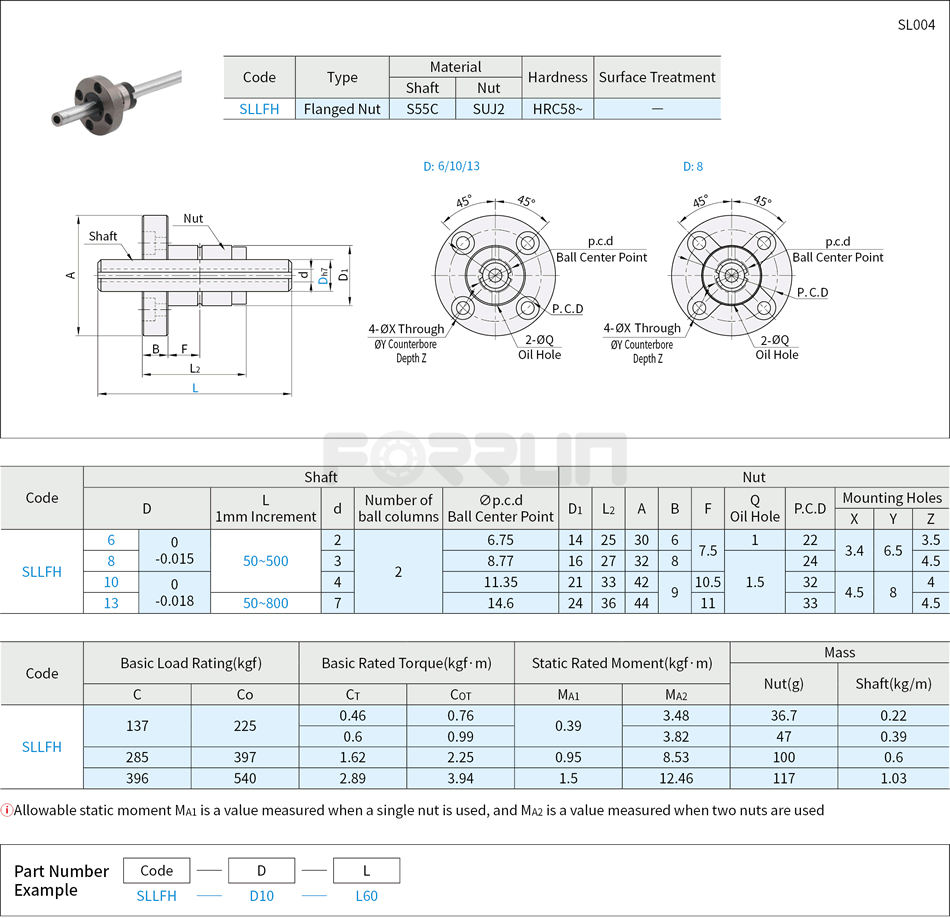Click the blue L60 example value
The width and height of the screenshot is (950, 918).
coord(367,896)
